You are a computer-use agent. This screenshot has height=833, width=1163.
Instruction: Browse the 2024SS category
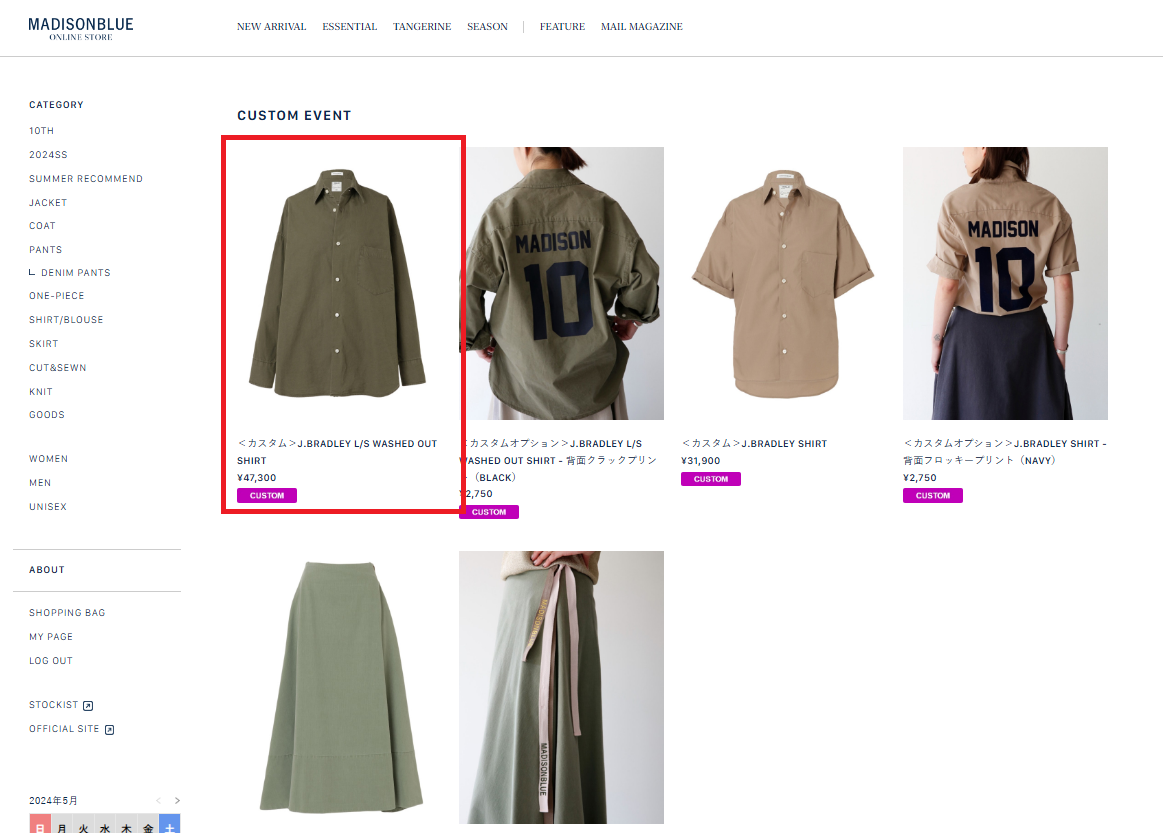point(48,154)
